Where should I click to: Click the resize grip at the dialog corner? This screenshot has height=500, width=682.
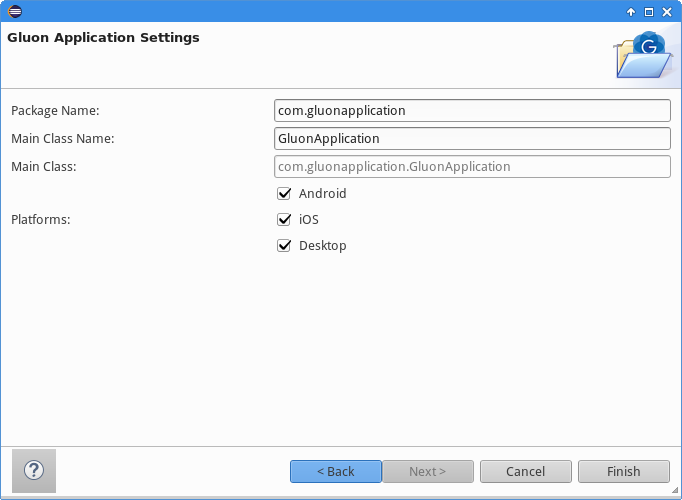click(x=675, y=490)
